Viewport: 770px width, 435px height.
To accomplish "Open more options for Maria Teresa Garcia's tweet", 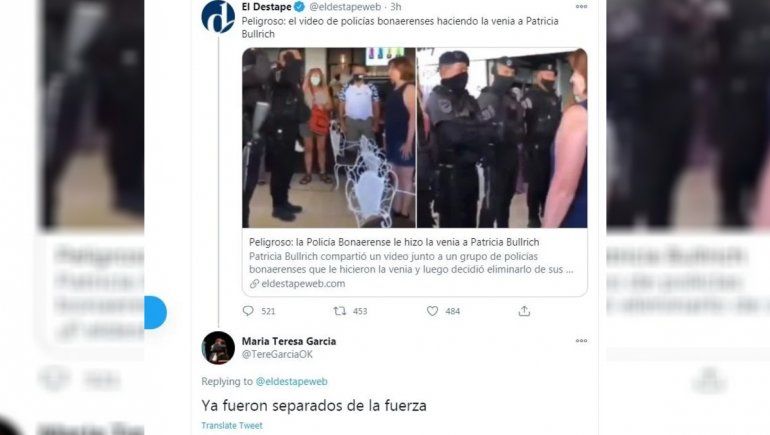I will (x=581, y=341).
